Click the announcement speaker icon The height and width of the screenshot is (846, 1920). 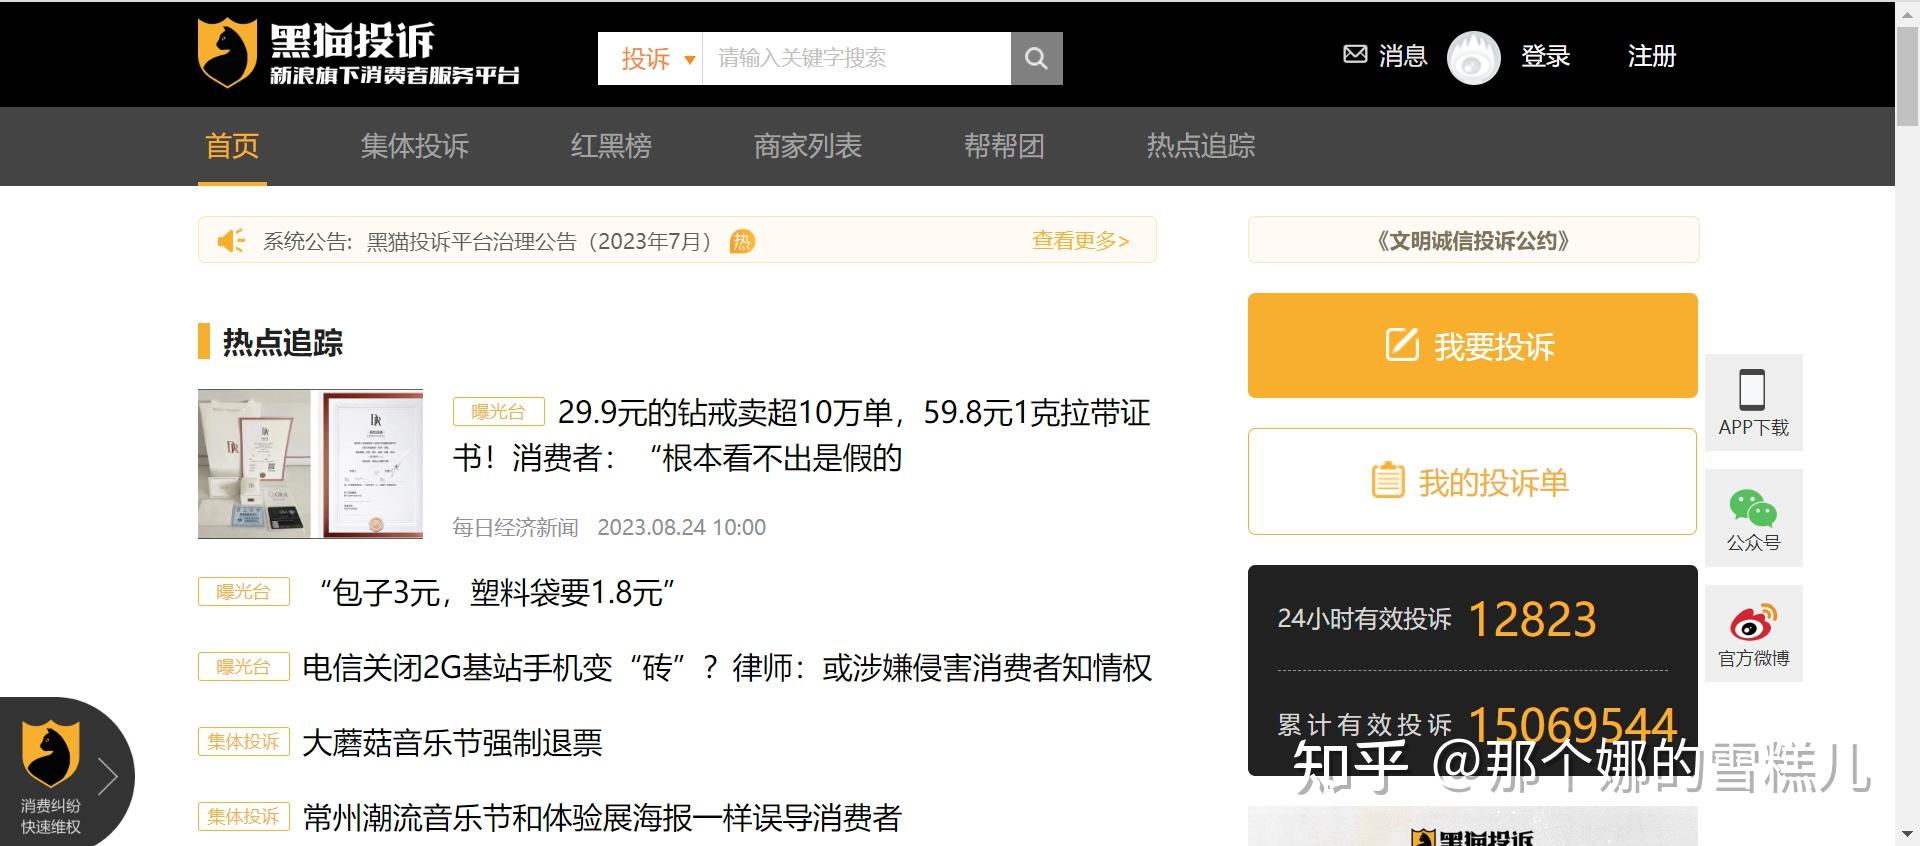(231, 241)
